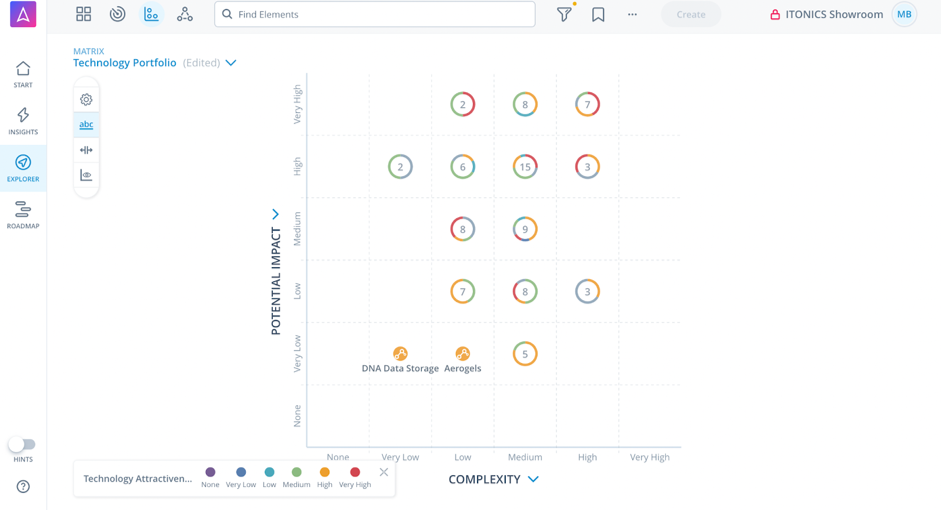
Task: Open the filter funnel icon
Action: coord(564,14)
